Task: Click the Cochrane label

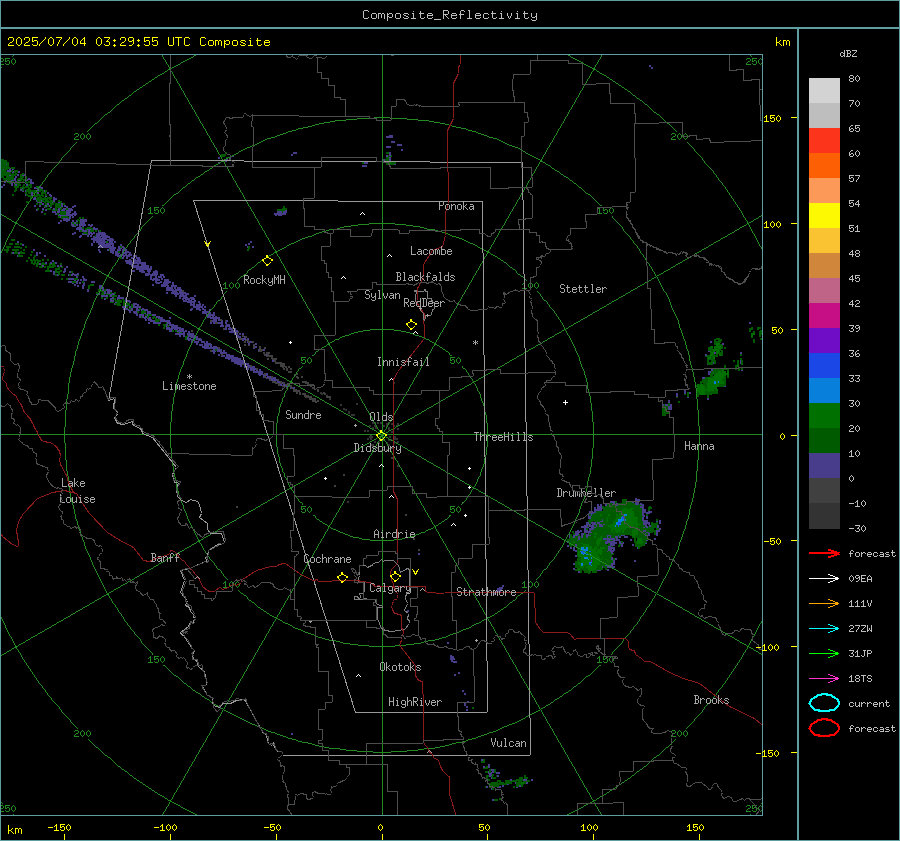Action: 327,559
